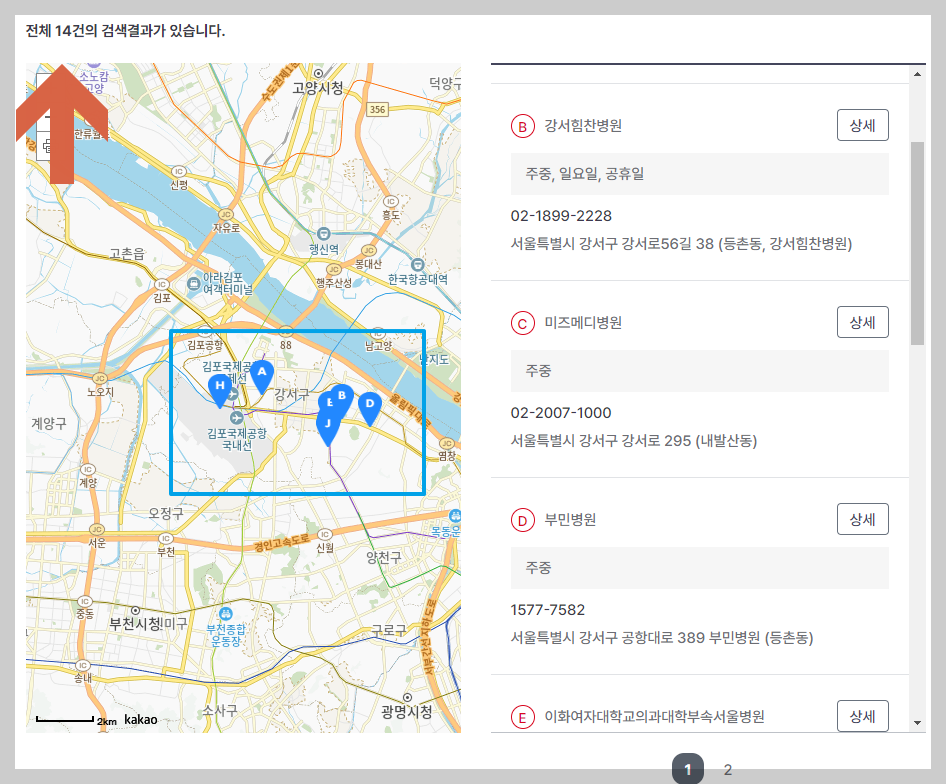Open details for 미즈메디병원
Viewport: 946px width, 784px height.
coord(863,322)
